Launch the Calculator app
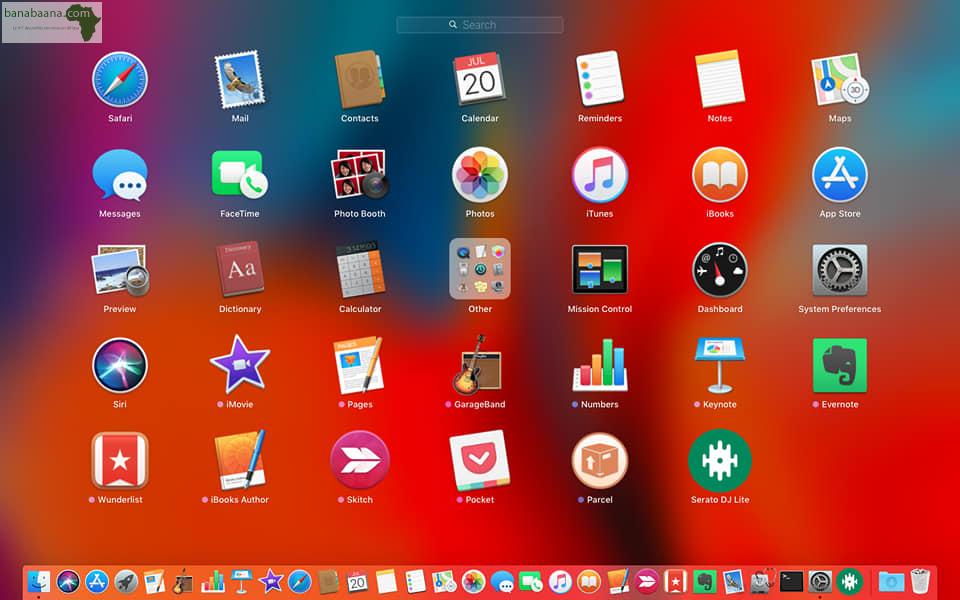The height and width of the screenshot is (600, 960). pyautogui.click(x=359, y=270)
